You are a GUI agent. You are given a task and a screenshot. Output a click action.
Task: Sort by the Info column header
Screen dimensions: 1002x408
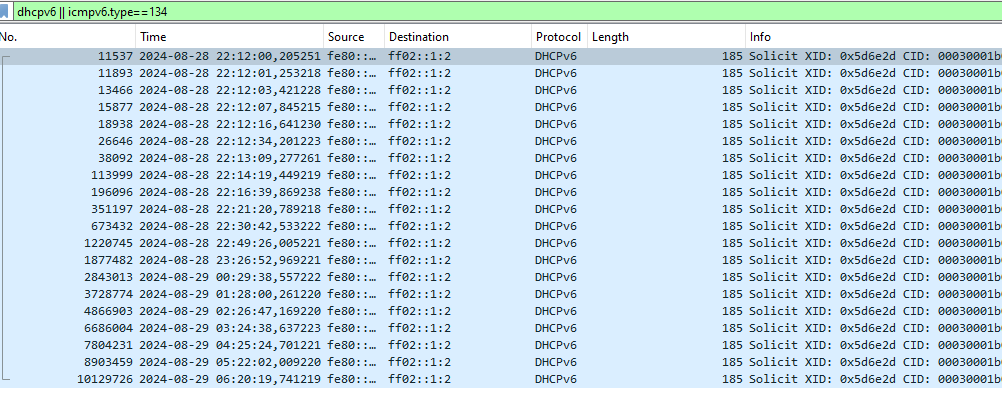tap(874, 37)
